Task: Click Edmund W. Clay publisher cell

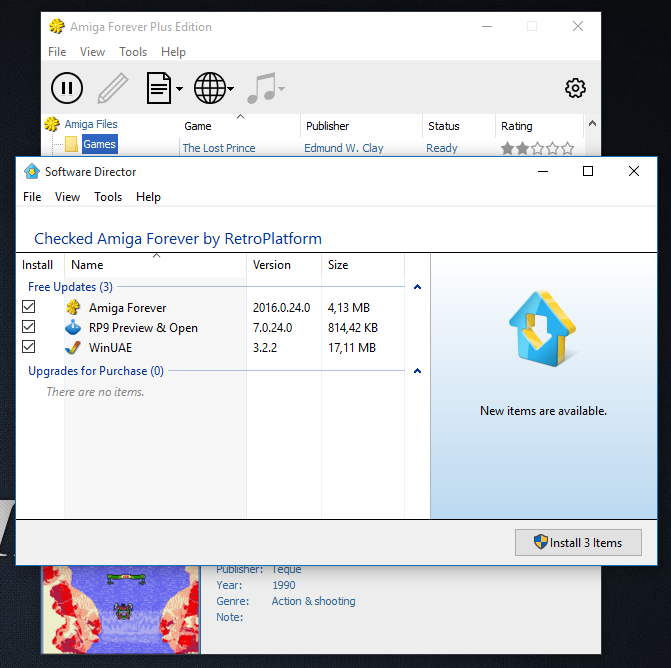Action: (x=344, y=148)
